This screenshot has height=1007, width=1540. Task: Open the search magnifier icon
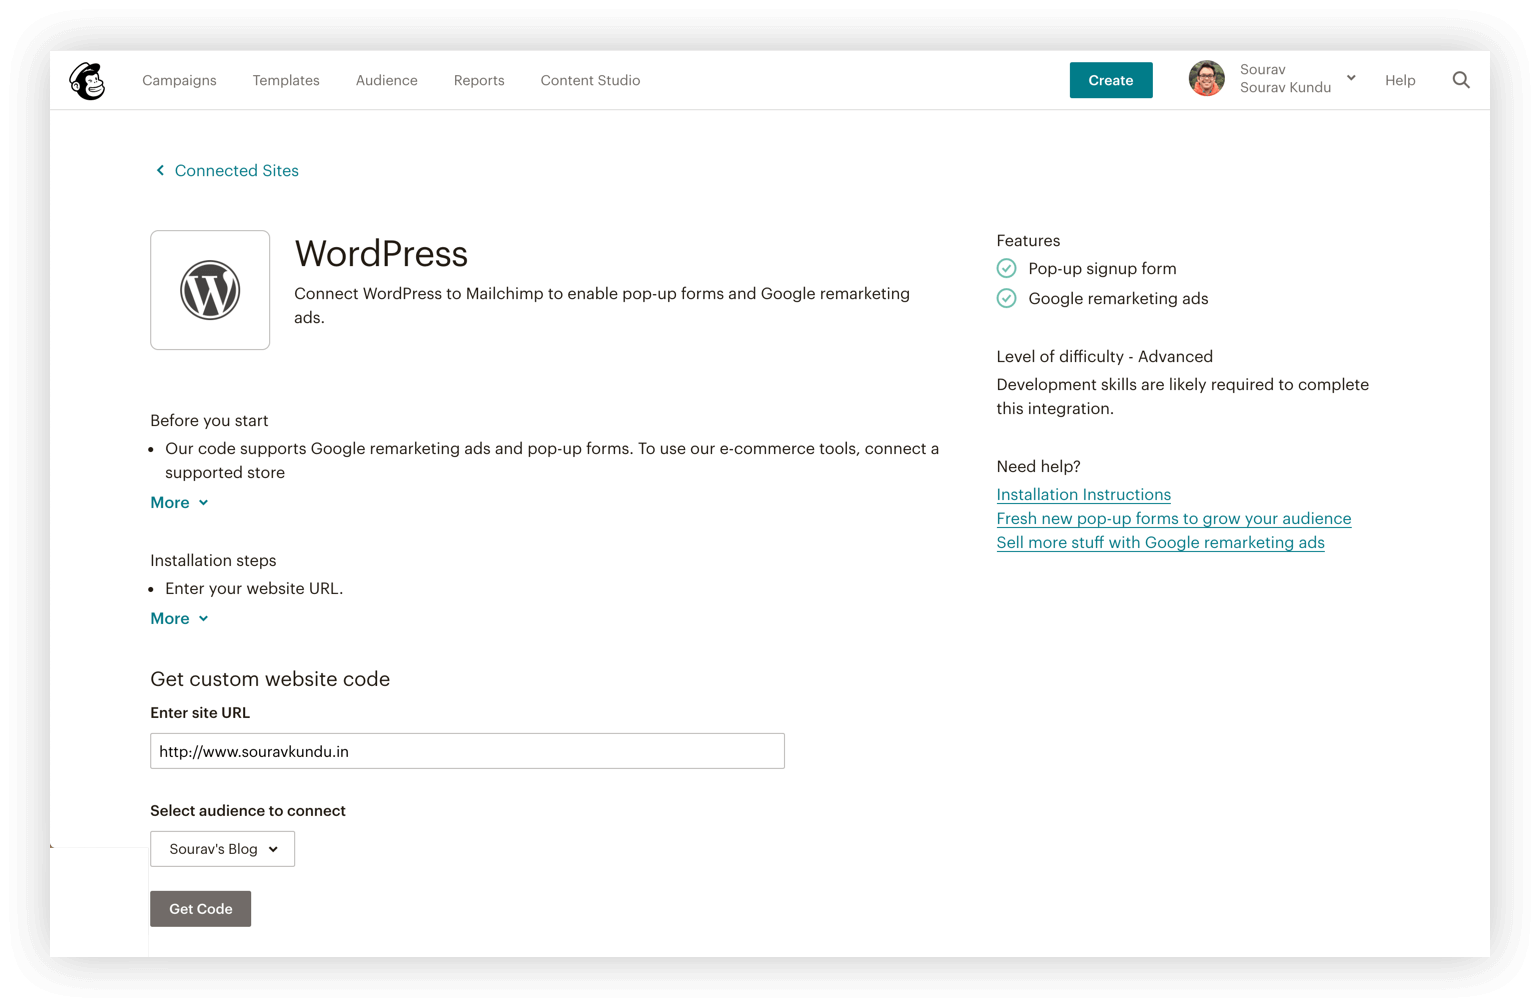coord(1461,80)
